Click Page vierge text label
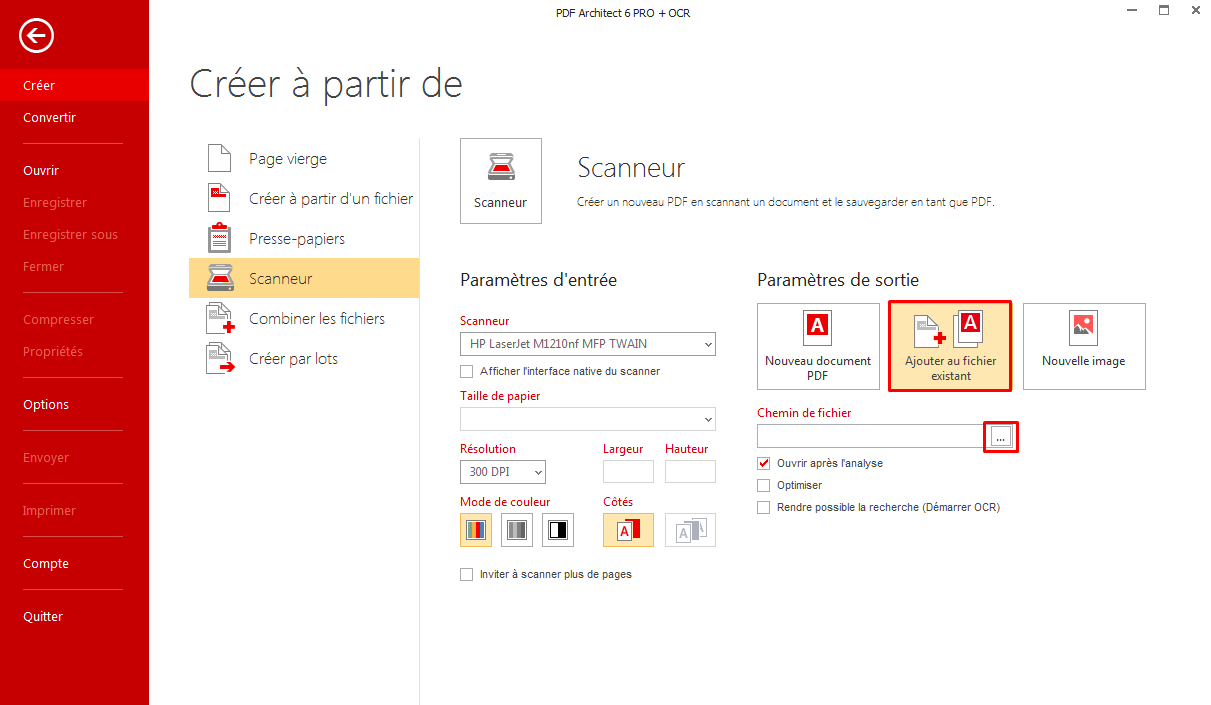The width and height of the screenshot is (1211, 705). pyautogui.click(x=288, y=159)
